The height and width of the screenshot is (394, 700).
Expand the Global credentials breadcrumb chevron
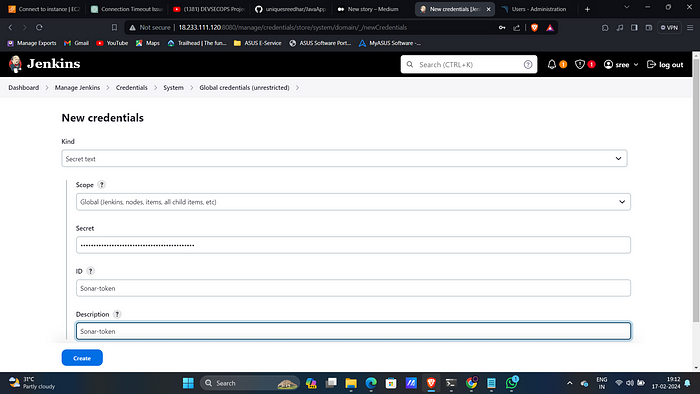(x=297, y=88)
